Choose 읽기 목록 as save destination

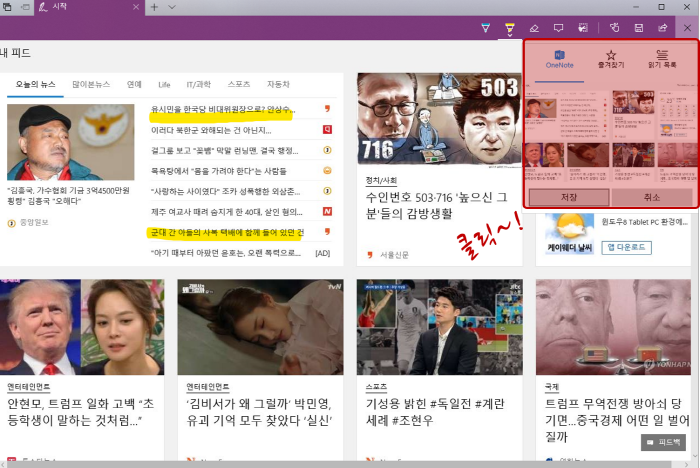(662, 59)
